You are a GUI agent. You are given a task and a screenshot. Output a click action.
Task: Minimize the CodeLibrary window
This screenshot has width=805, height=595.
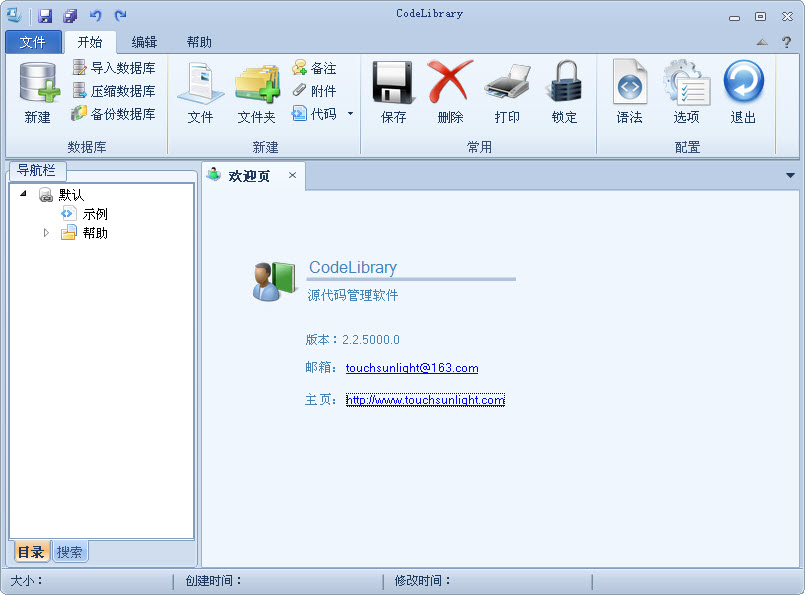[735, 17]
